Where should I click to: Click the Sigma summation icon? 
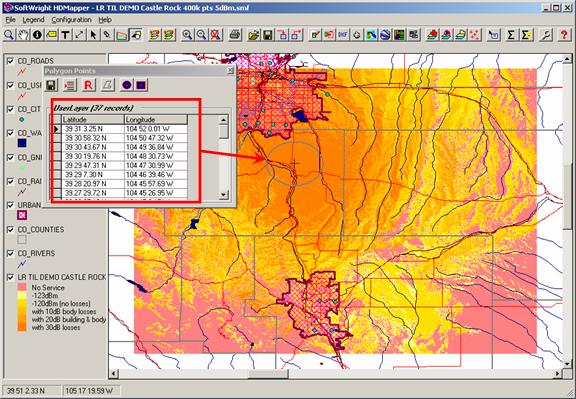coord(511,35)
